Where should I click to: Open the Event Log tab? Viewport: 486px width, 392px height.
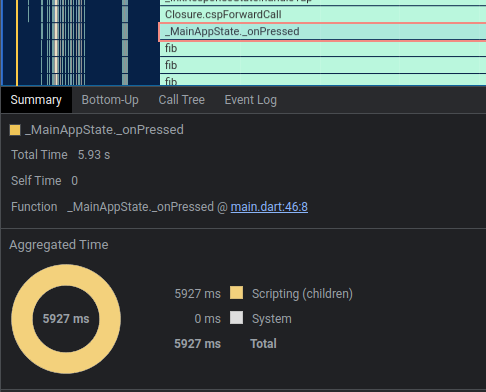tap(251, 100)
